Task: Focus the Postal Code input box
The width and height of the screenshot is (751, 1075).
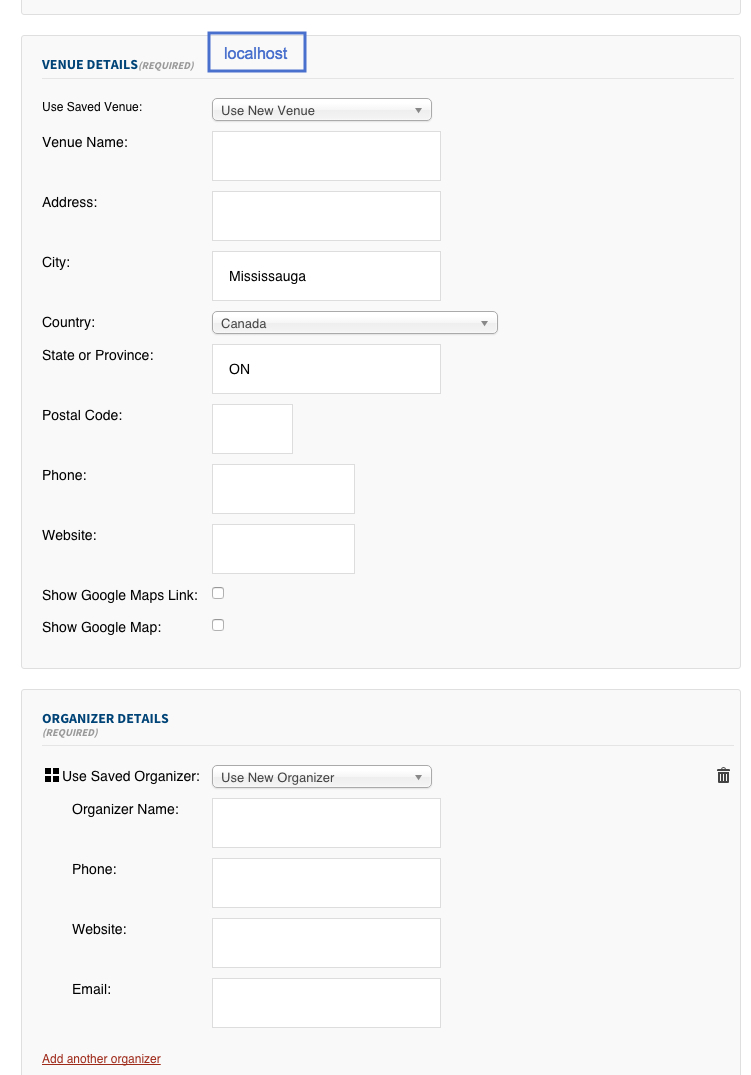Action: pyautogui.click(x=252, y=429)
